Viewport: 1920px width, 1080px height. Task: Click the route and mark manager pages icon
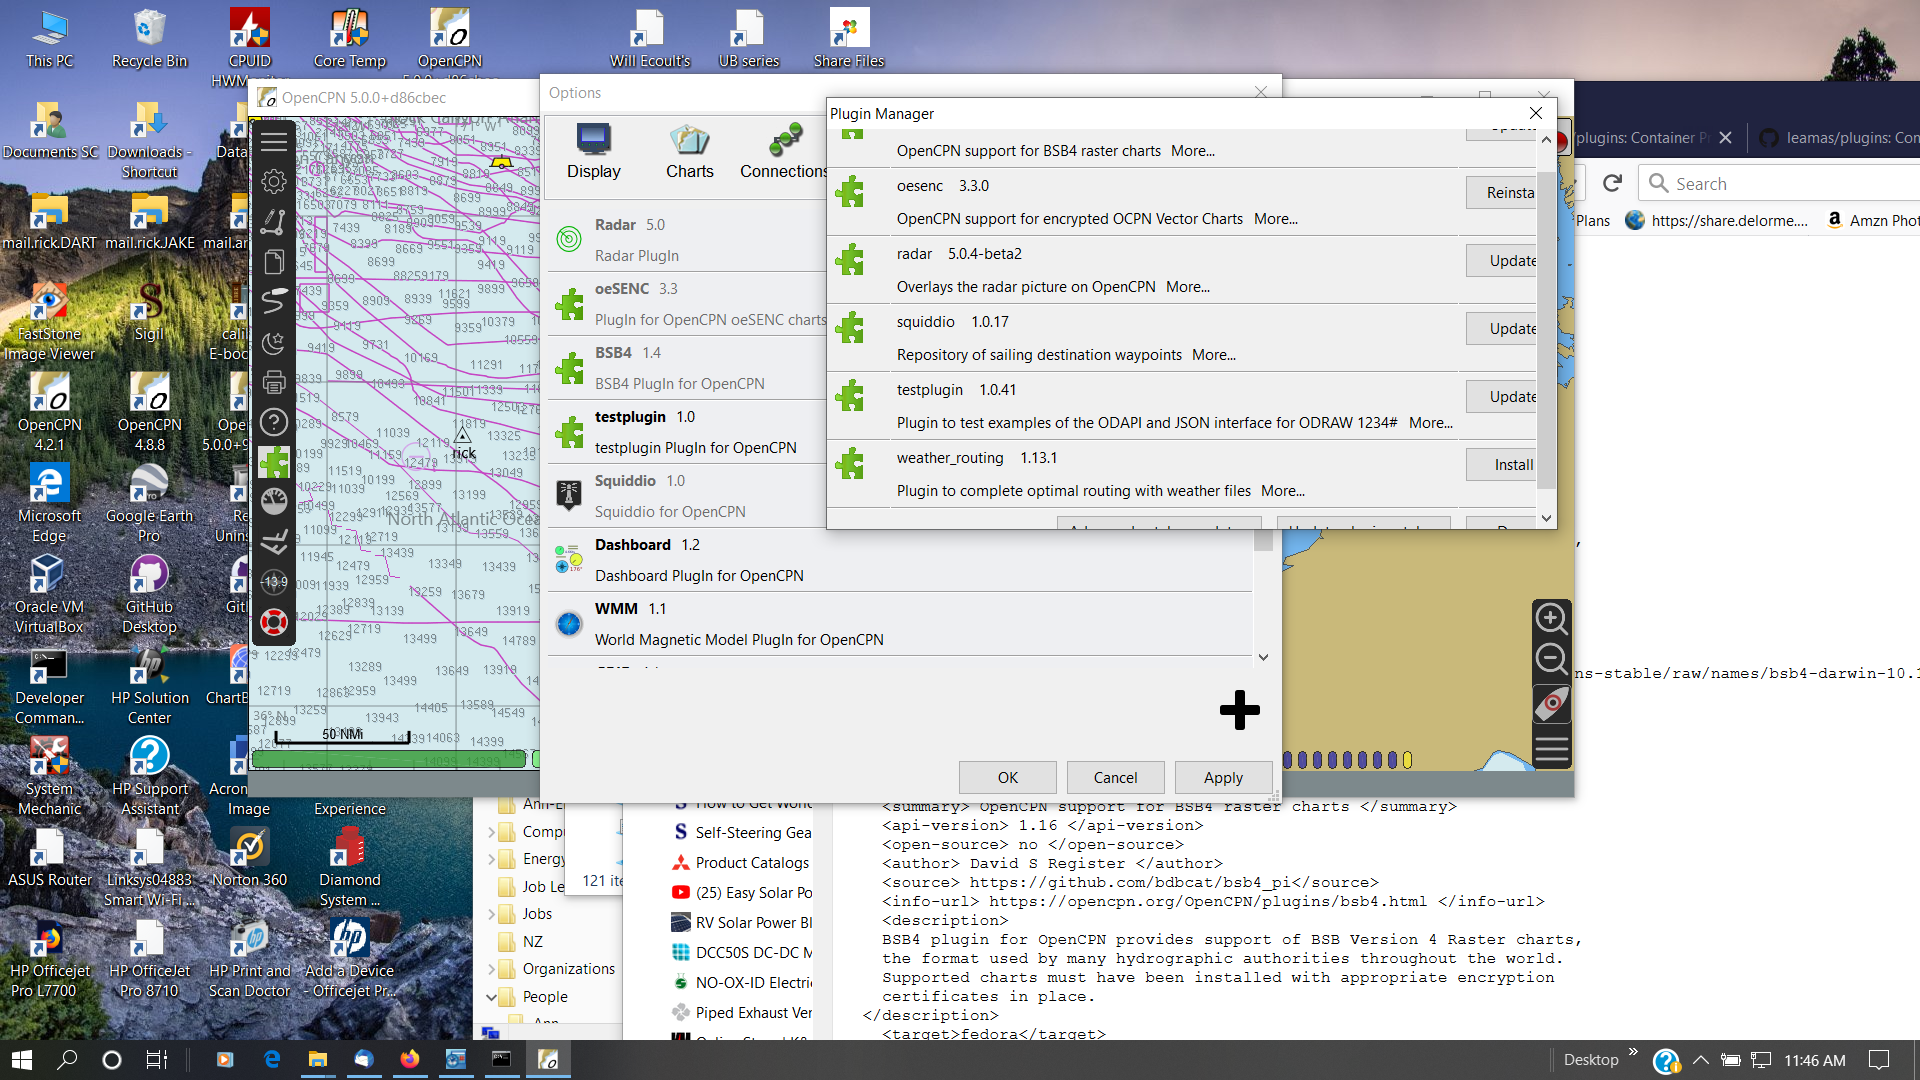(x=274, y=261)
